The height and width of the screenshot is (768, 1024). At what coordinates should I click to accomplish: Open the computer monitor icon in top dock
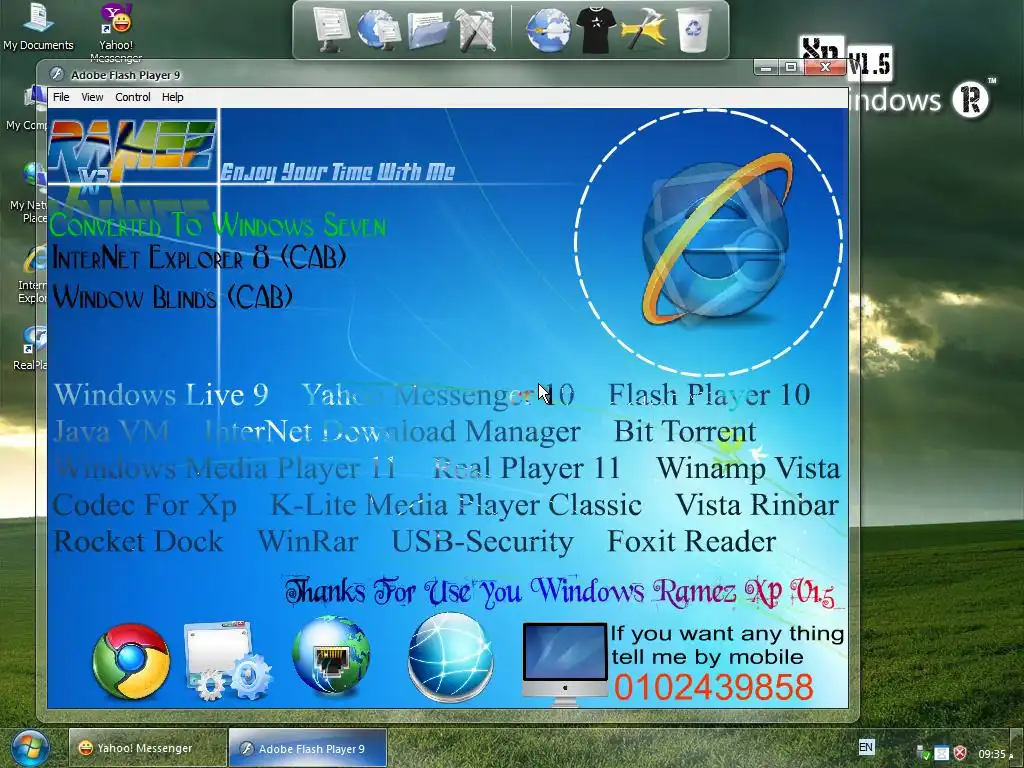(333, 29)
